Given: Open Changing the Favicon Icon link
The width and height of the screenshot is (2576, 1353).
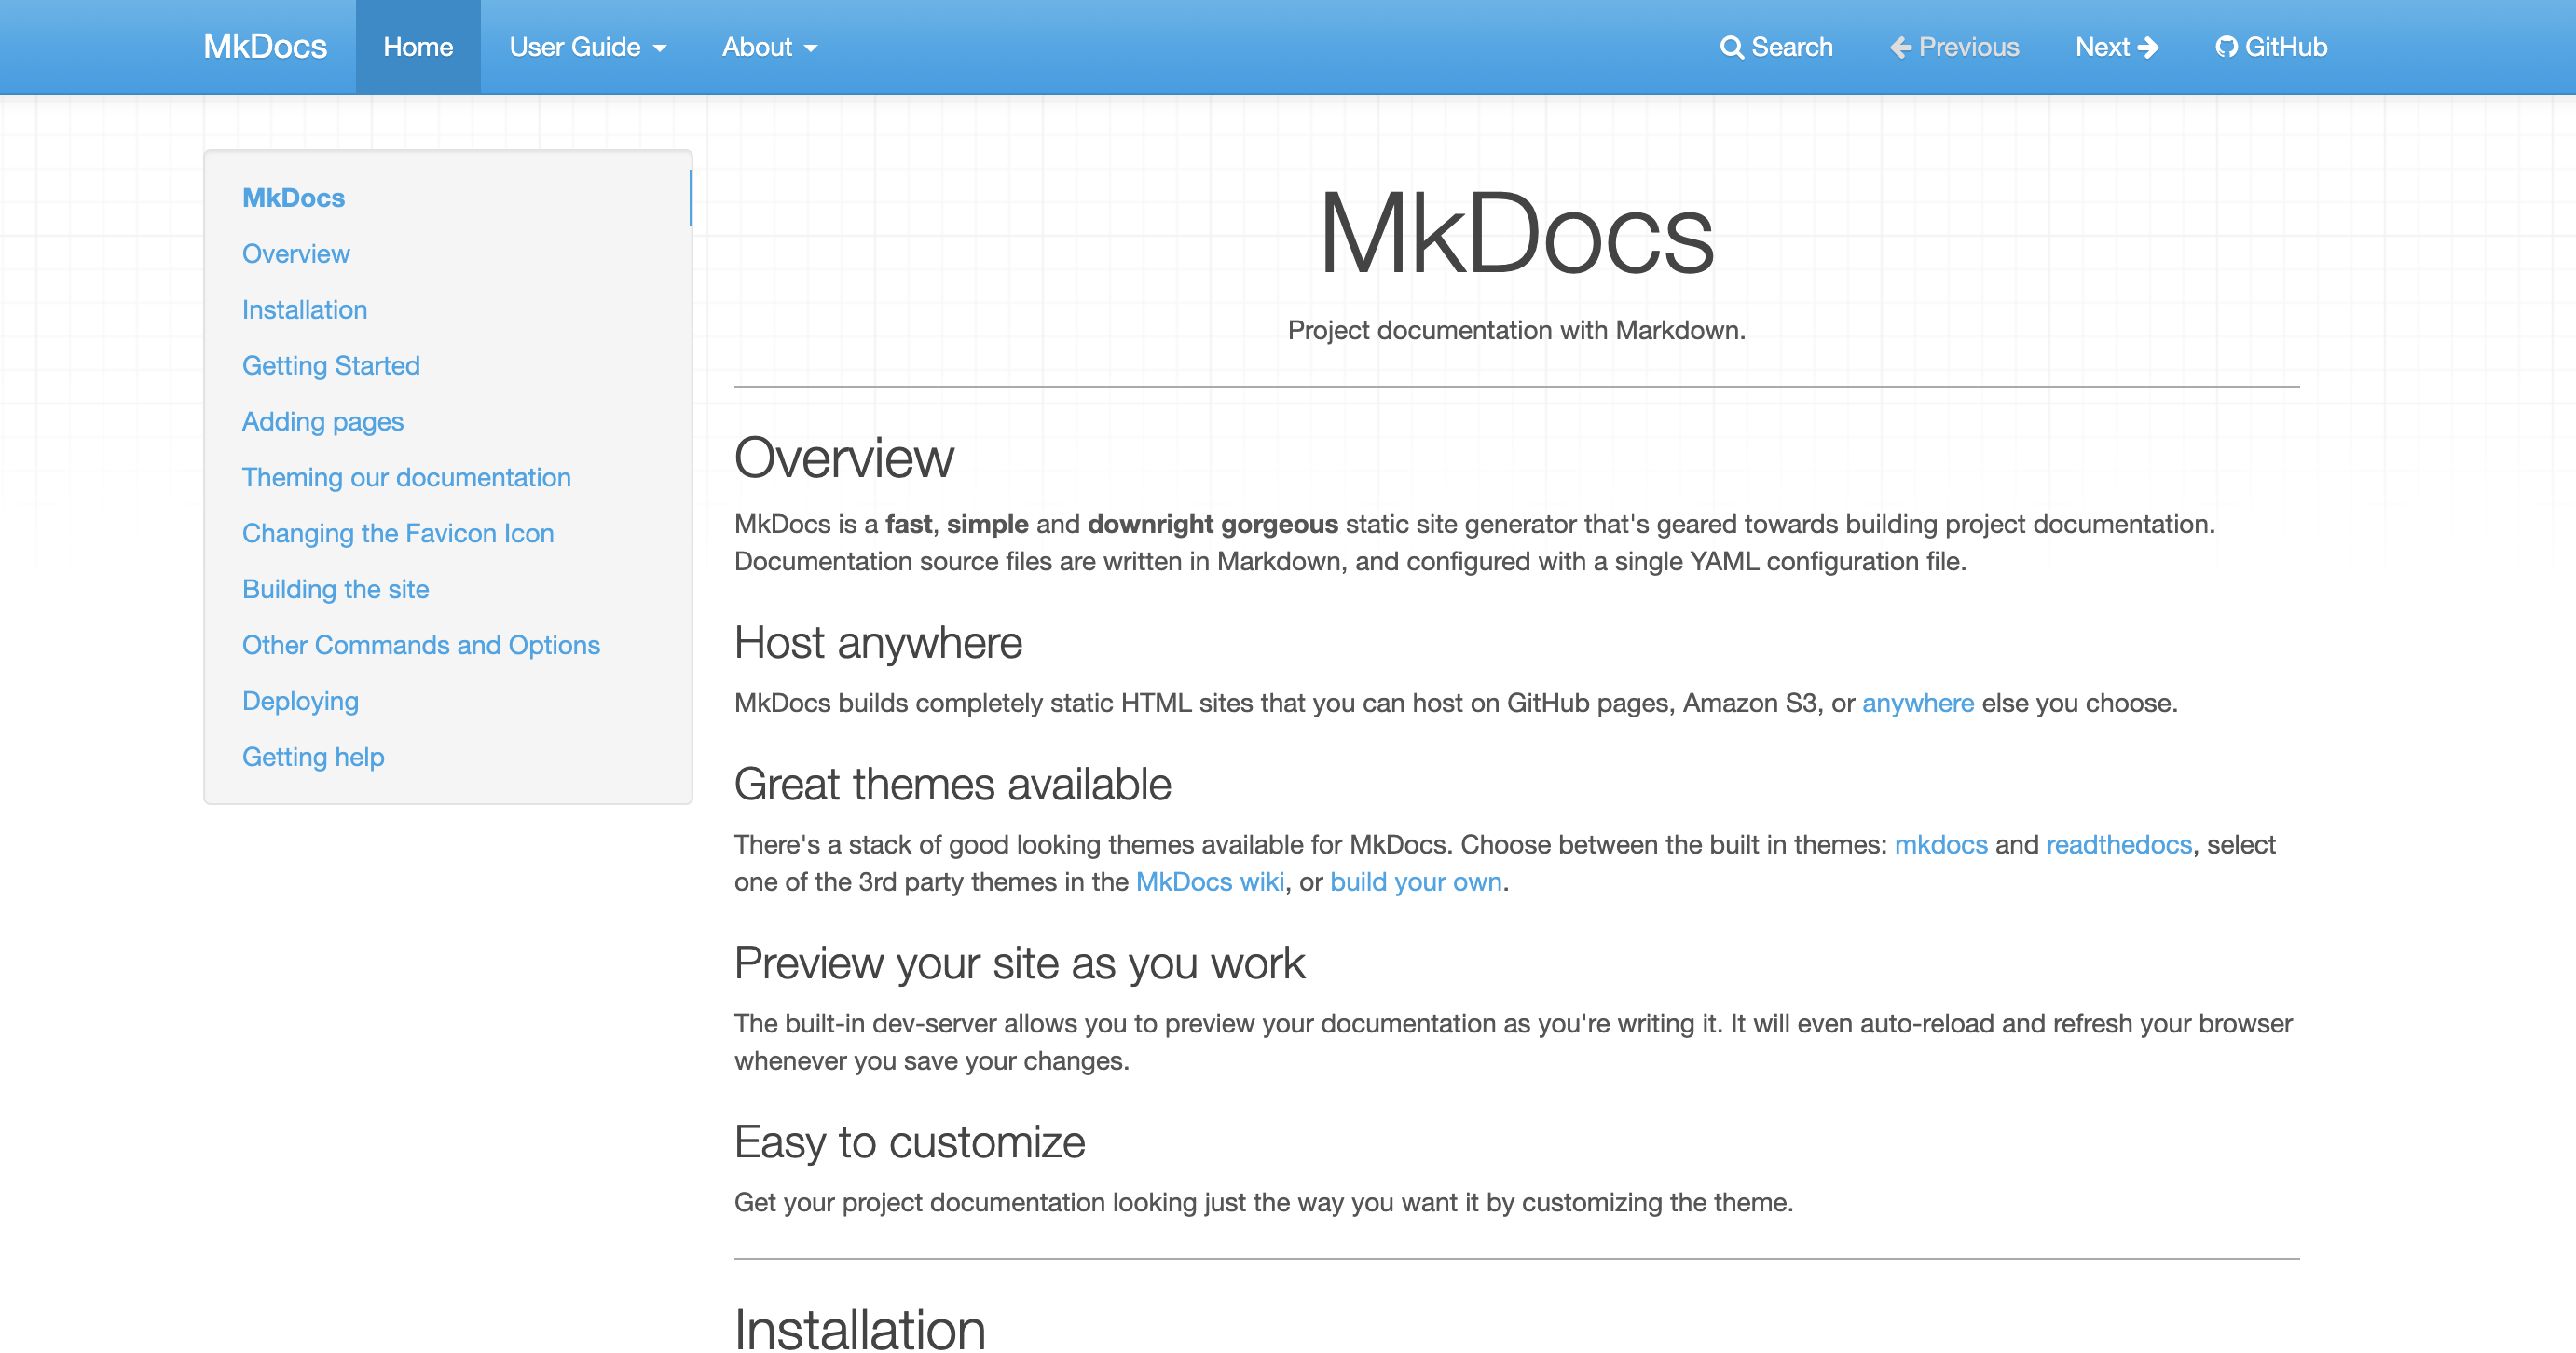Looking at the screenshot, I should [397, 534].
